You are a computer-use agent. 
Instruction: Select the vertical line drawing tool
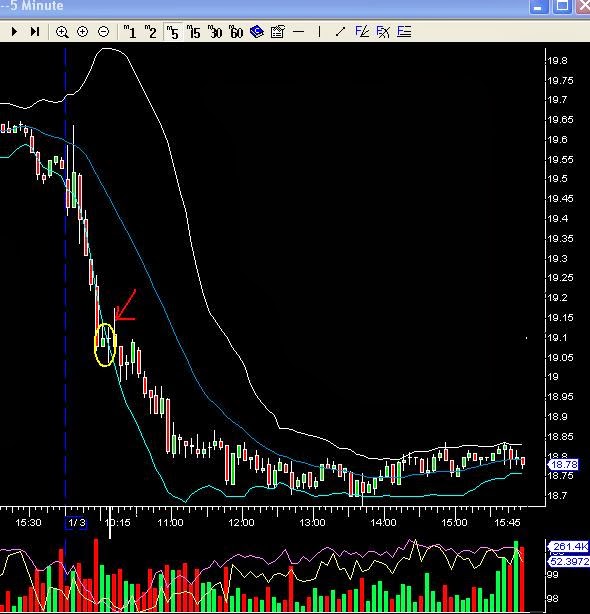pyautogui.click(x=319, y=32)
